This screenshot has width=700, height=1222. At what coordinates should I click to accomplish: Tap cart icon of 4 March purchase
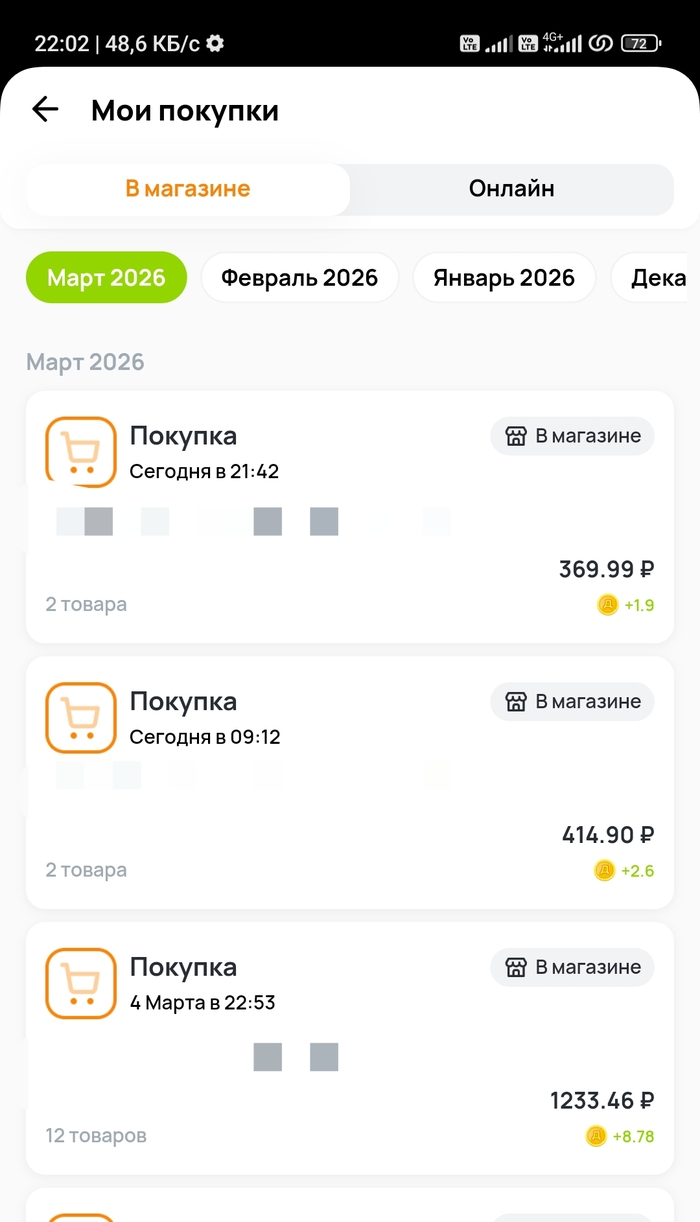tap(81, 983)
